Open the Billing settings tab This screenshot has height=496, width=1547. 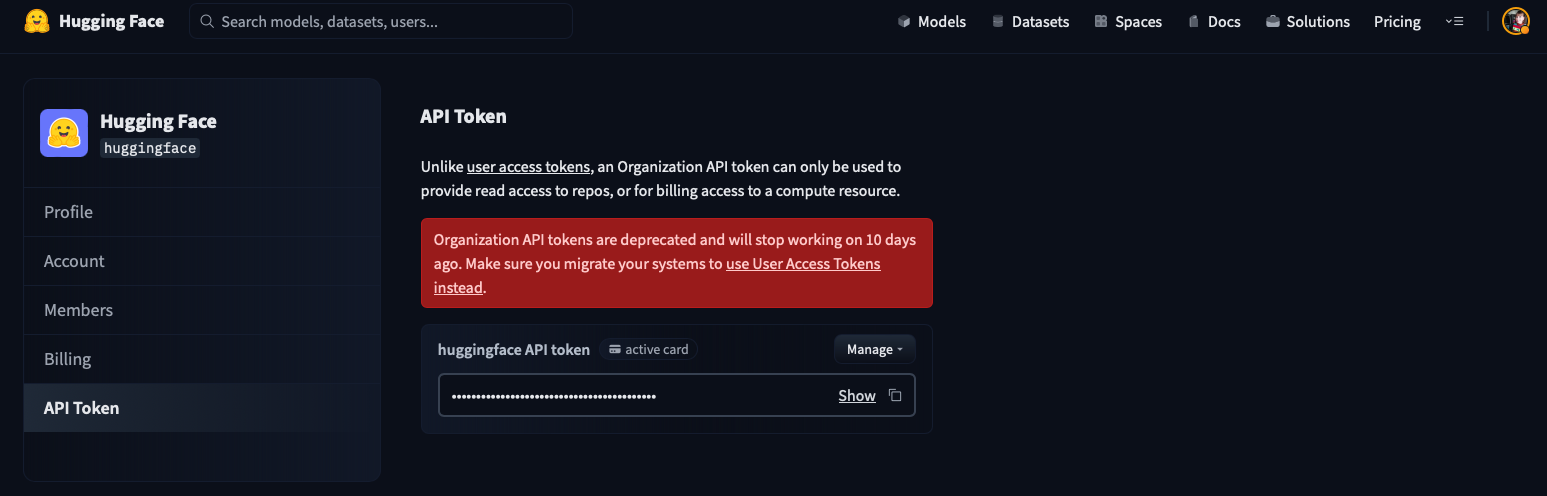click(x=67, y=359)
